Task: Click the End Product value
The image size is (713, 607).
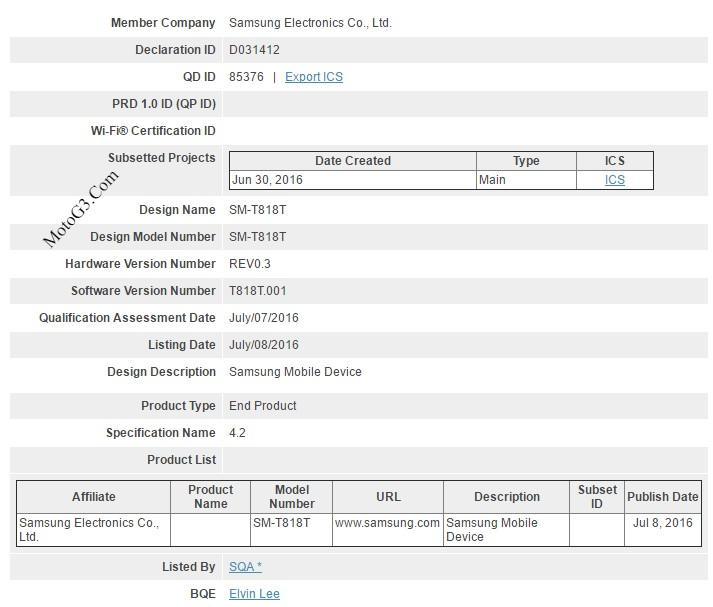Action: [262, 406]
